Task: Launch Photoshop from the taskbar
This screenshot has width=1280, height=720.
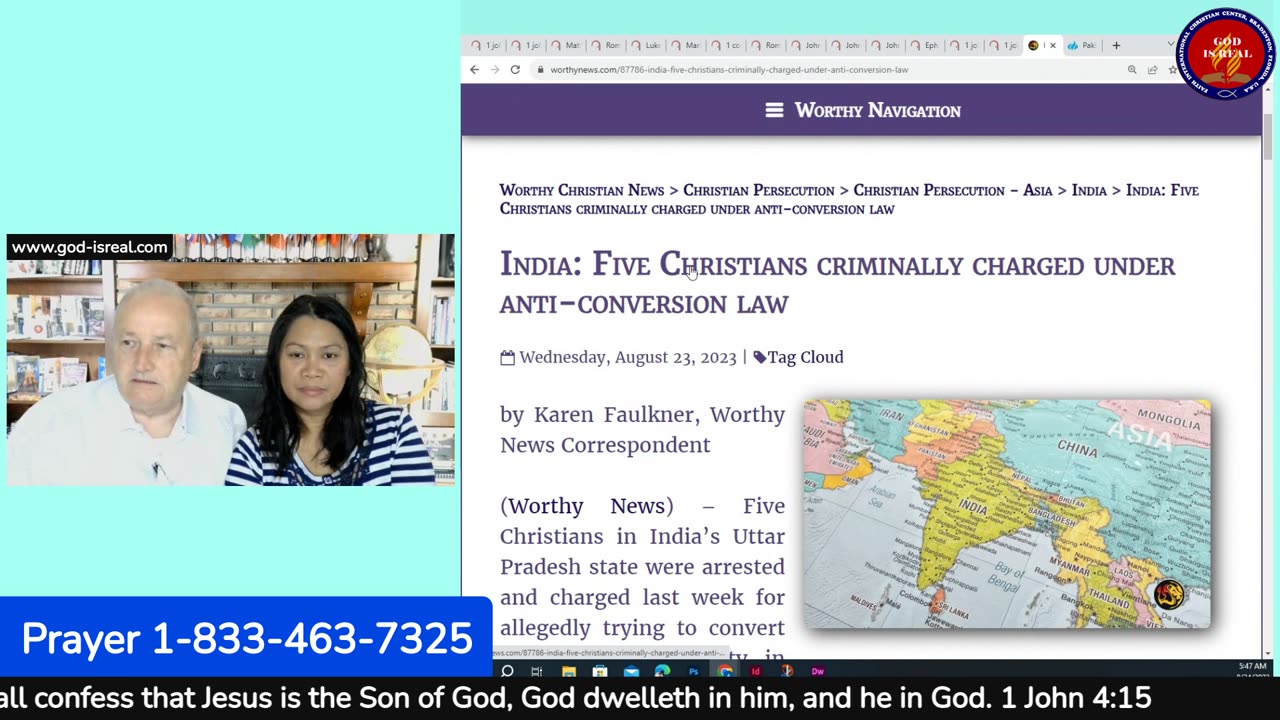Action: pos(693,671)
